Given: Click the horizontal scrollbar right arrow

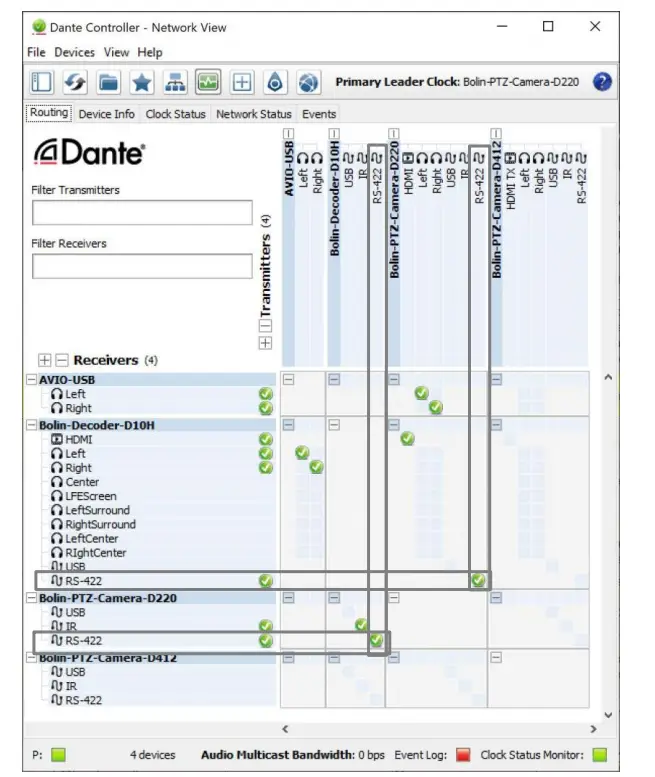Looking at the screenshot, I should click(x=594, y=729).
